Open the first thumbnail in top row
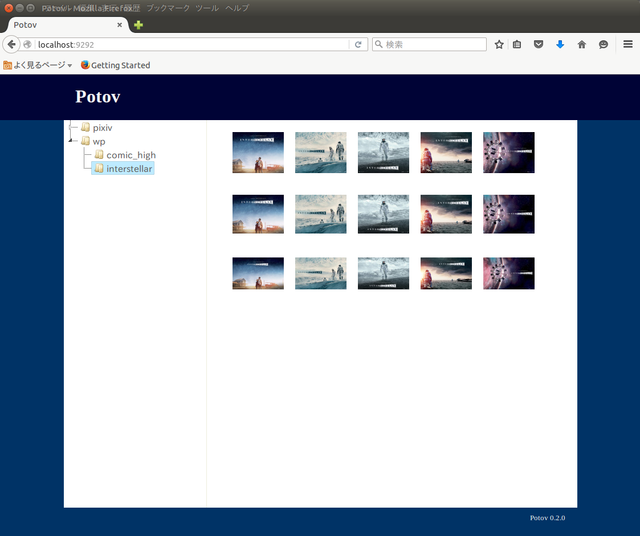This screenshot has width=640, height=536. pos(258,153)
